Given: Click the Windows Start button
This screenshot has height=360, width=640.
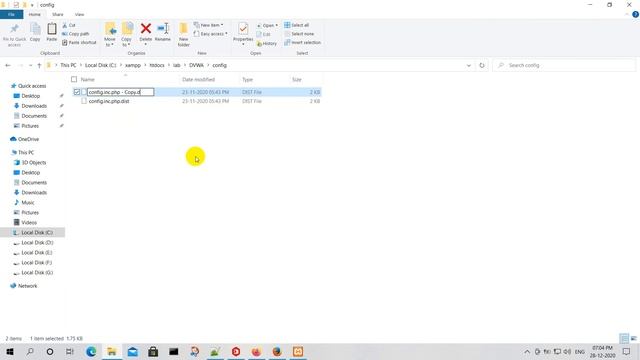Looking at the screenshot, I should 9,351.
